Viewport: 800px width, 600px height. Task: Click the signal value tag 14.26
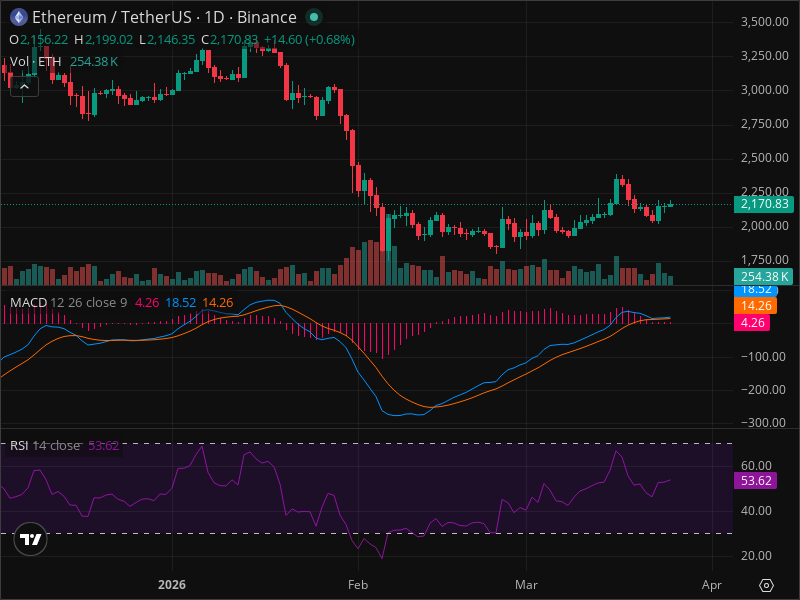tap(755, 306)
